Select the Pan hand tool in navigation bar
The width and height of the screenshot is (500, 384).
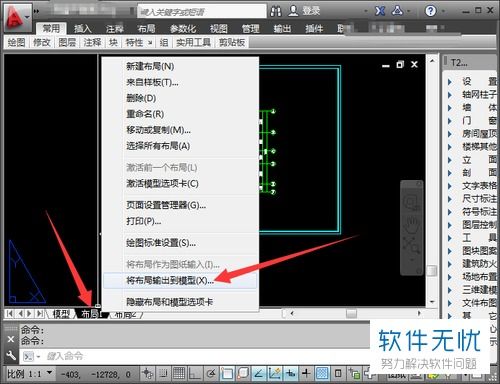coord(411,224)
